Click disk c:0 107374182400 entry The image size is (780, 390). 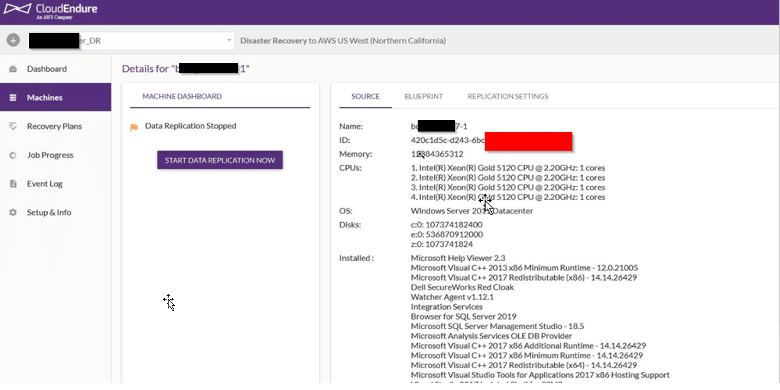(x=447, y=225)
